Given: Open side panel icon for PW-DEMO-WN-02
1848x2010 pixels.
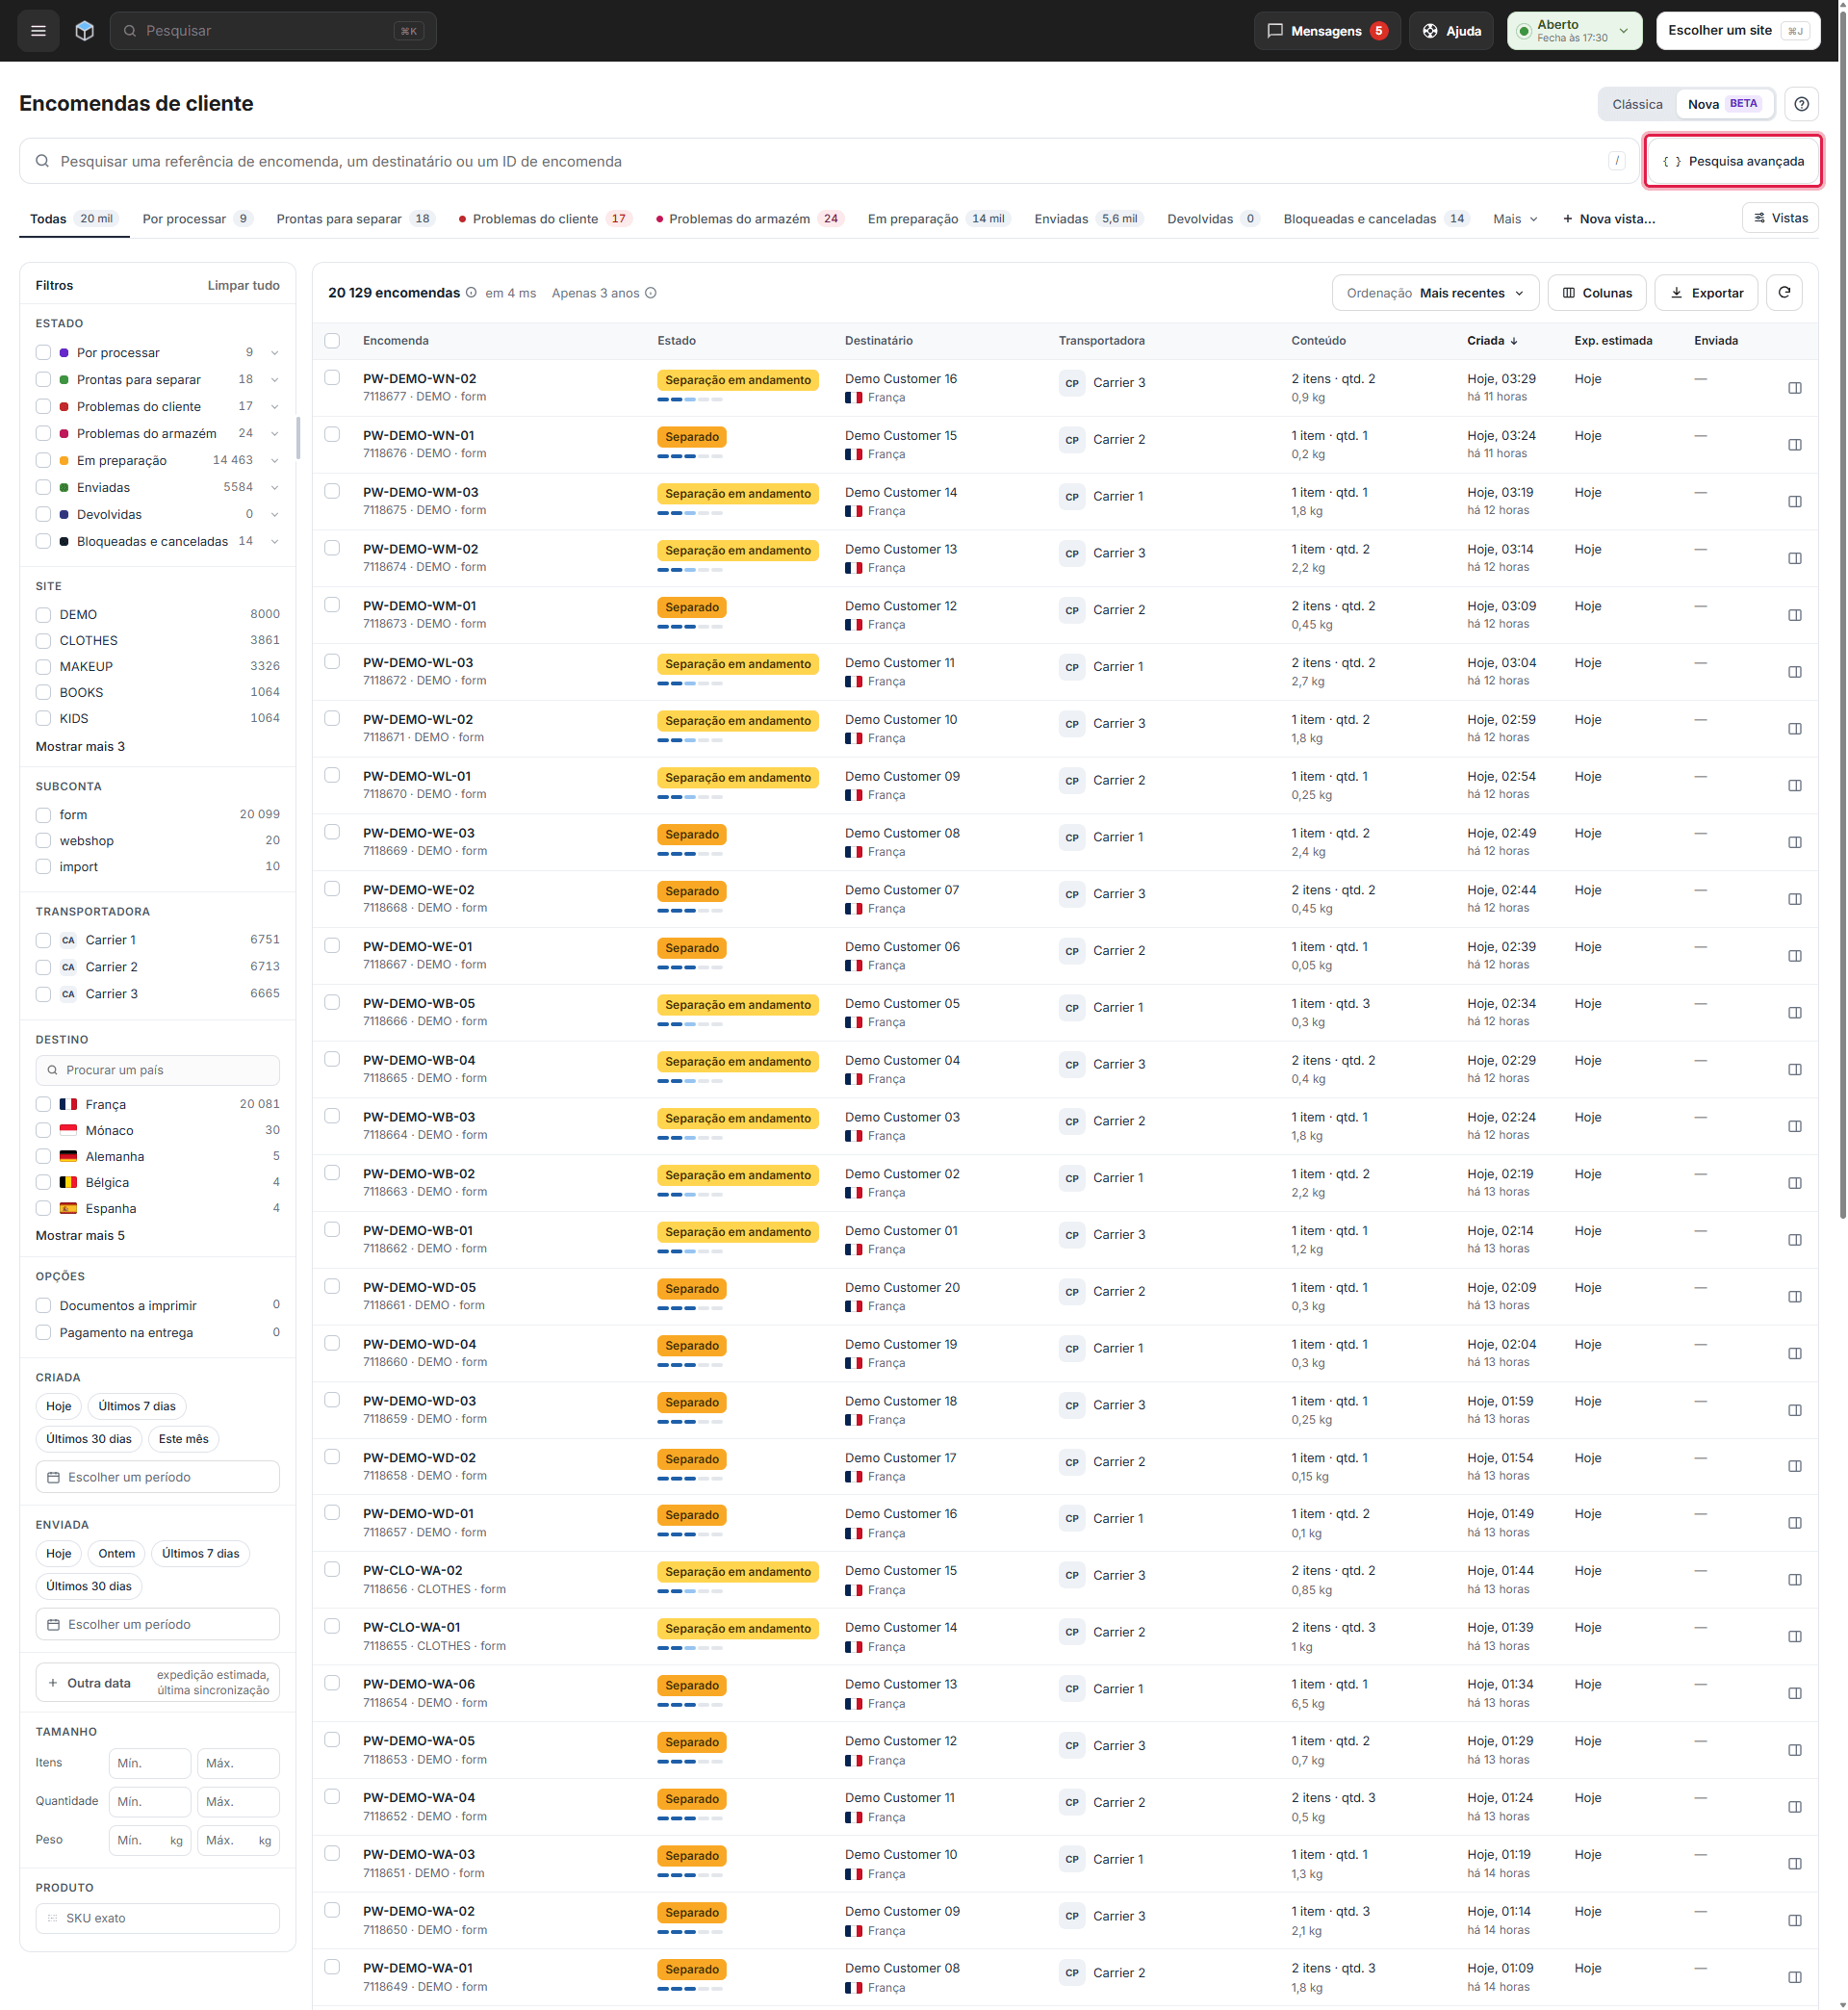Looking at the screenshot, I should [1795, 388].
